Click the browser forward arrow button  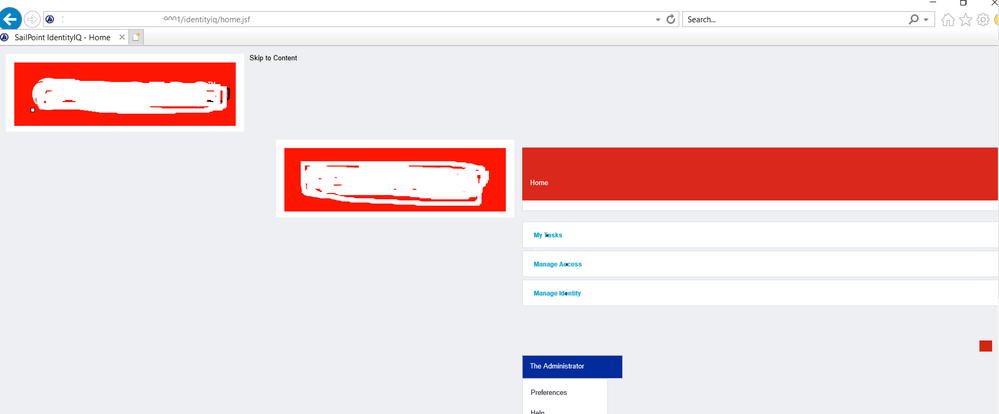coord(32,19)
